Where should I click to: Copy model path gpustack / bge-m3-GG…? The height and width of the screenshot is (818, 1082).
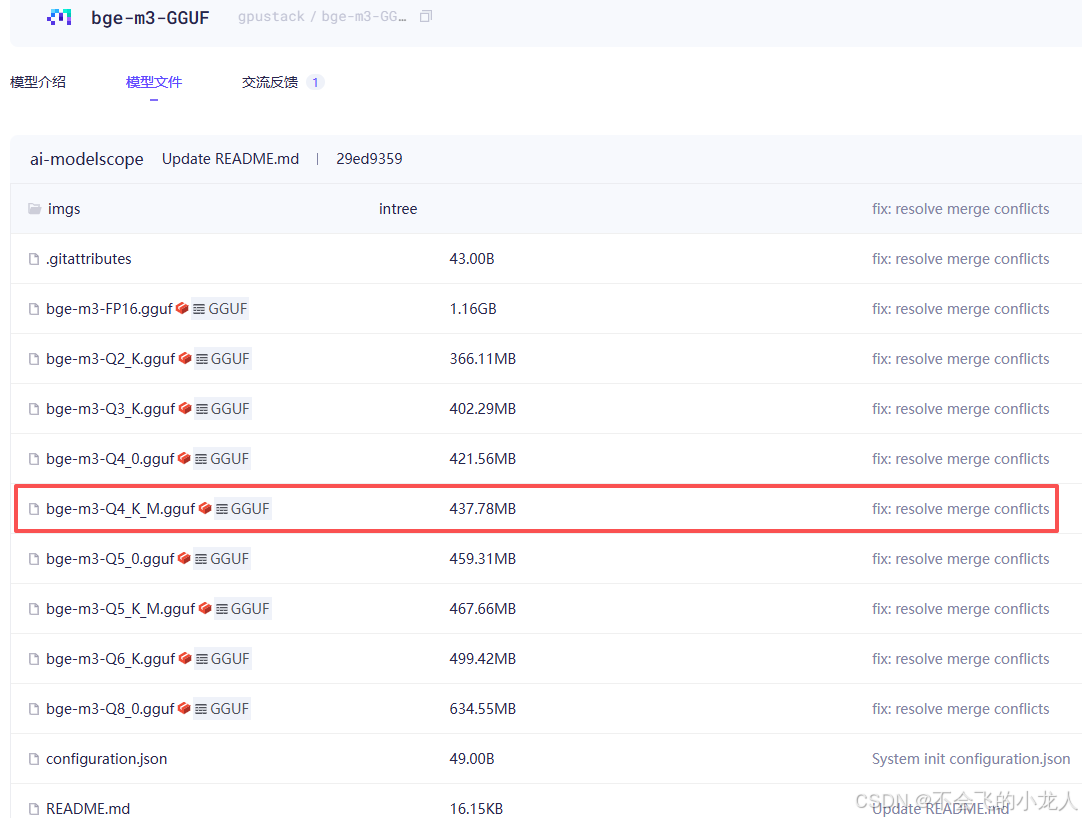pos(426,16)
